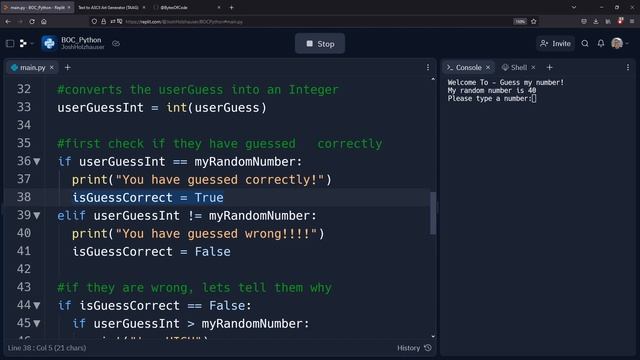Screen dimensions: 640x360
Task: List all browser tabs dropdown
Action: coord(574,7)
